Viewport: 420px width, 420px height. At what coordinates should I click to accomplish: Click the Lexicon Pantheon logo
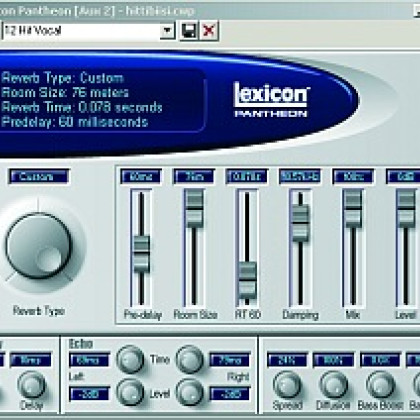coord(271,99)
